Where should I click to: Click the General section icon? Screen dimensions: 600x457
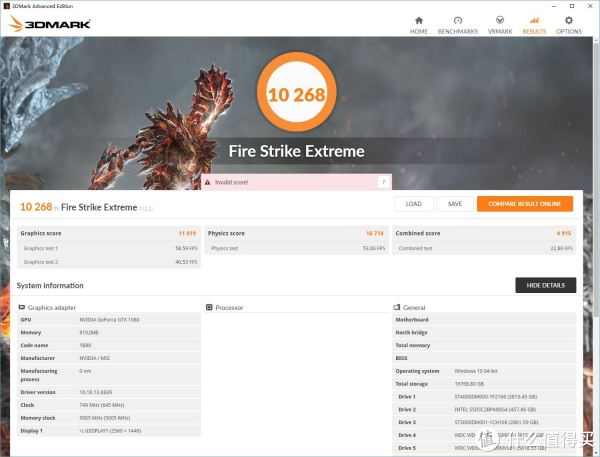tap(397, 307)
